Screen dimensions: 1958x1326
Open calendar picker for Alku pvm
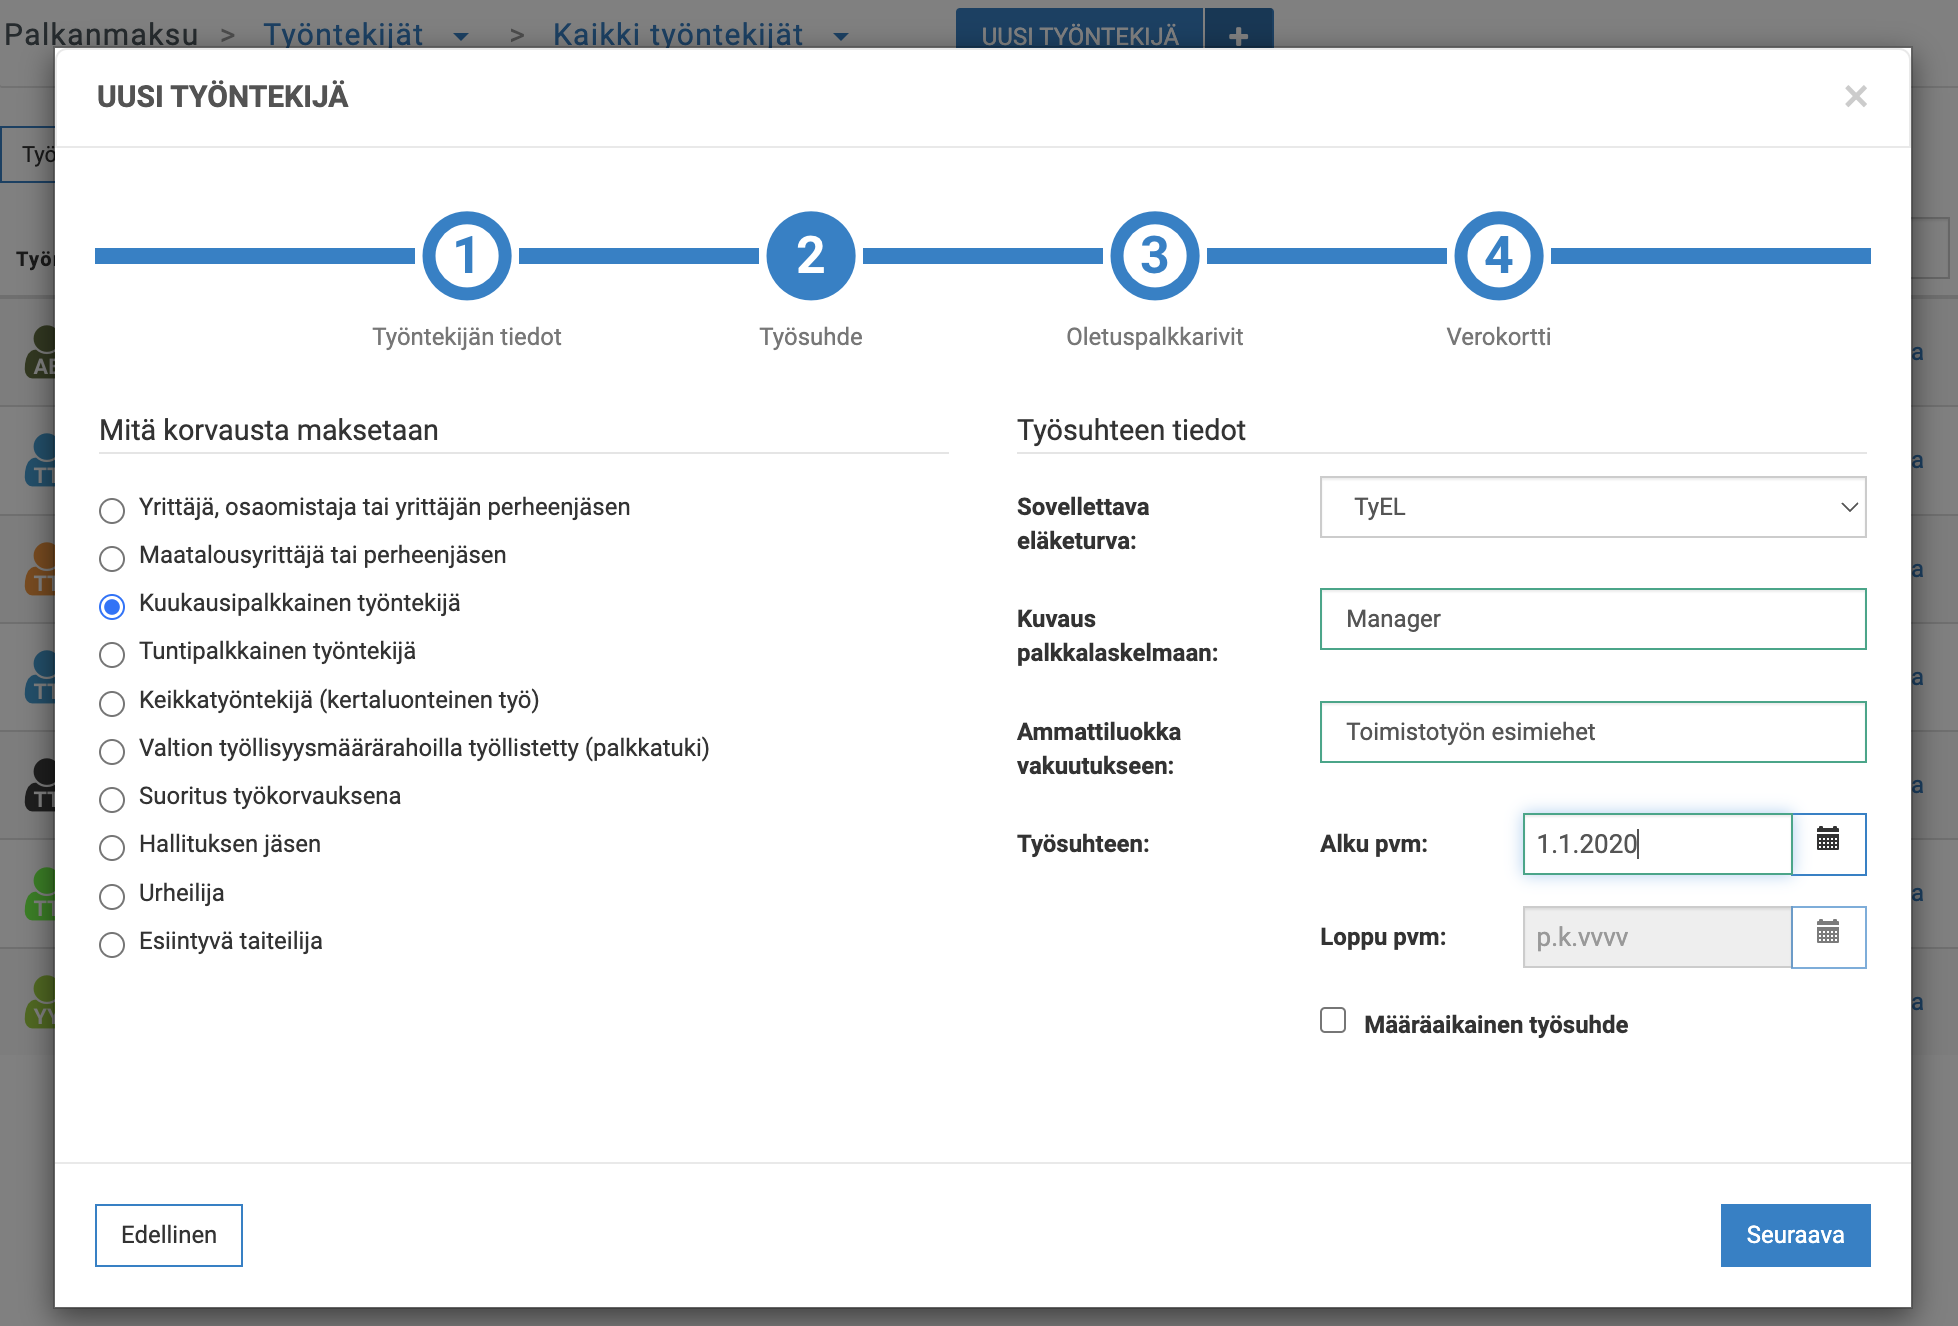coord(1828,843)
